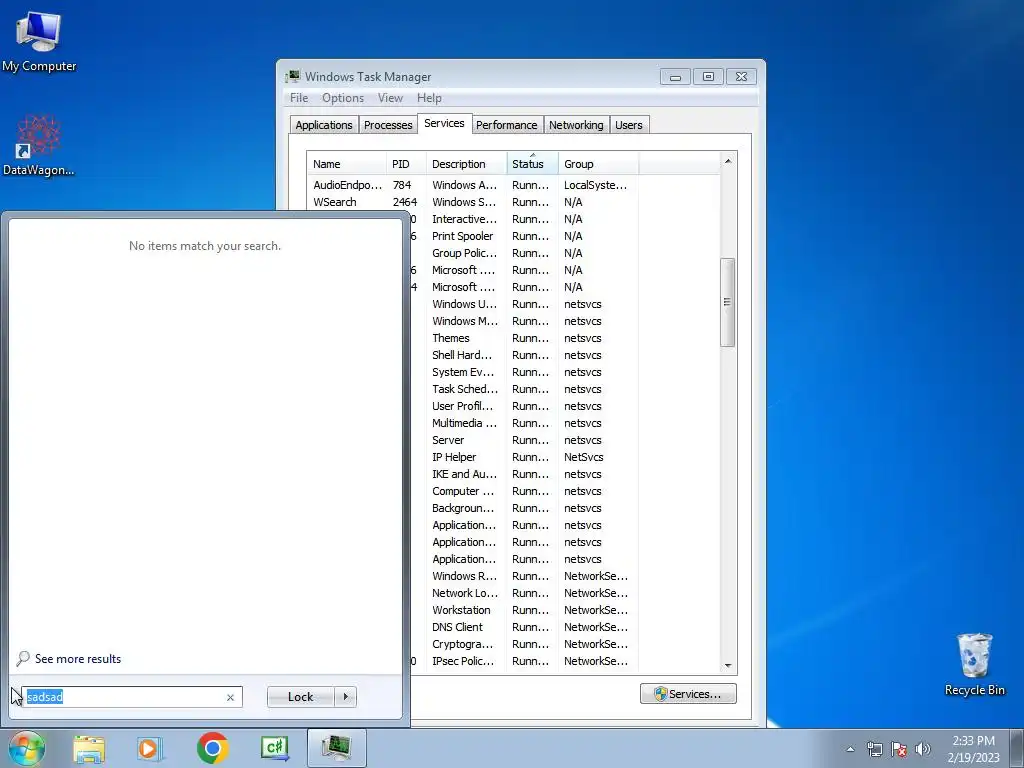This screenshot has width=1024, height=768.
Task: Open the Help menu
Action: (429, 98)
